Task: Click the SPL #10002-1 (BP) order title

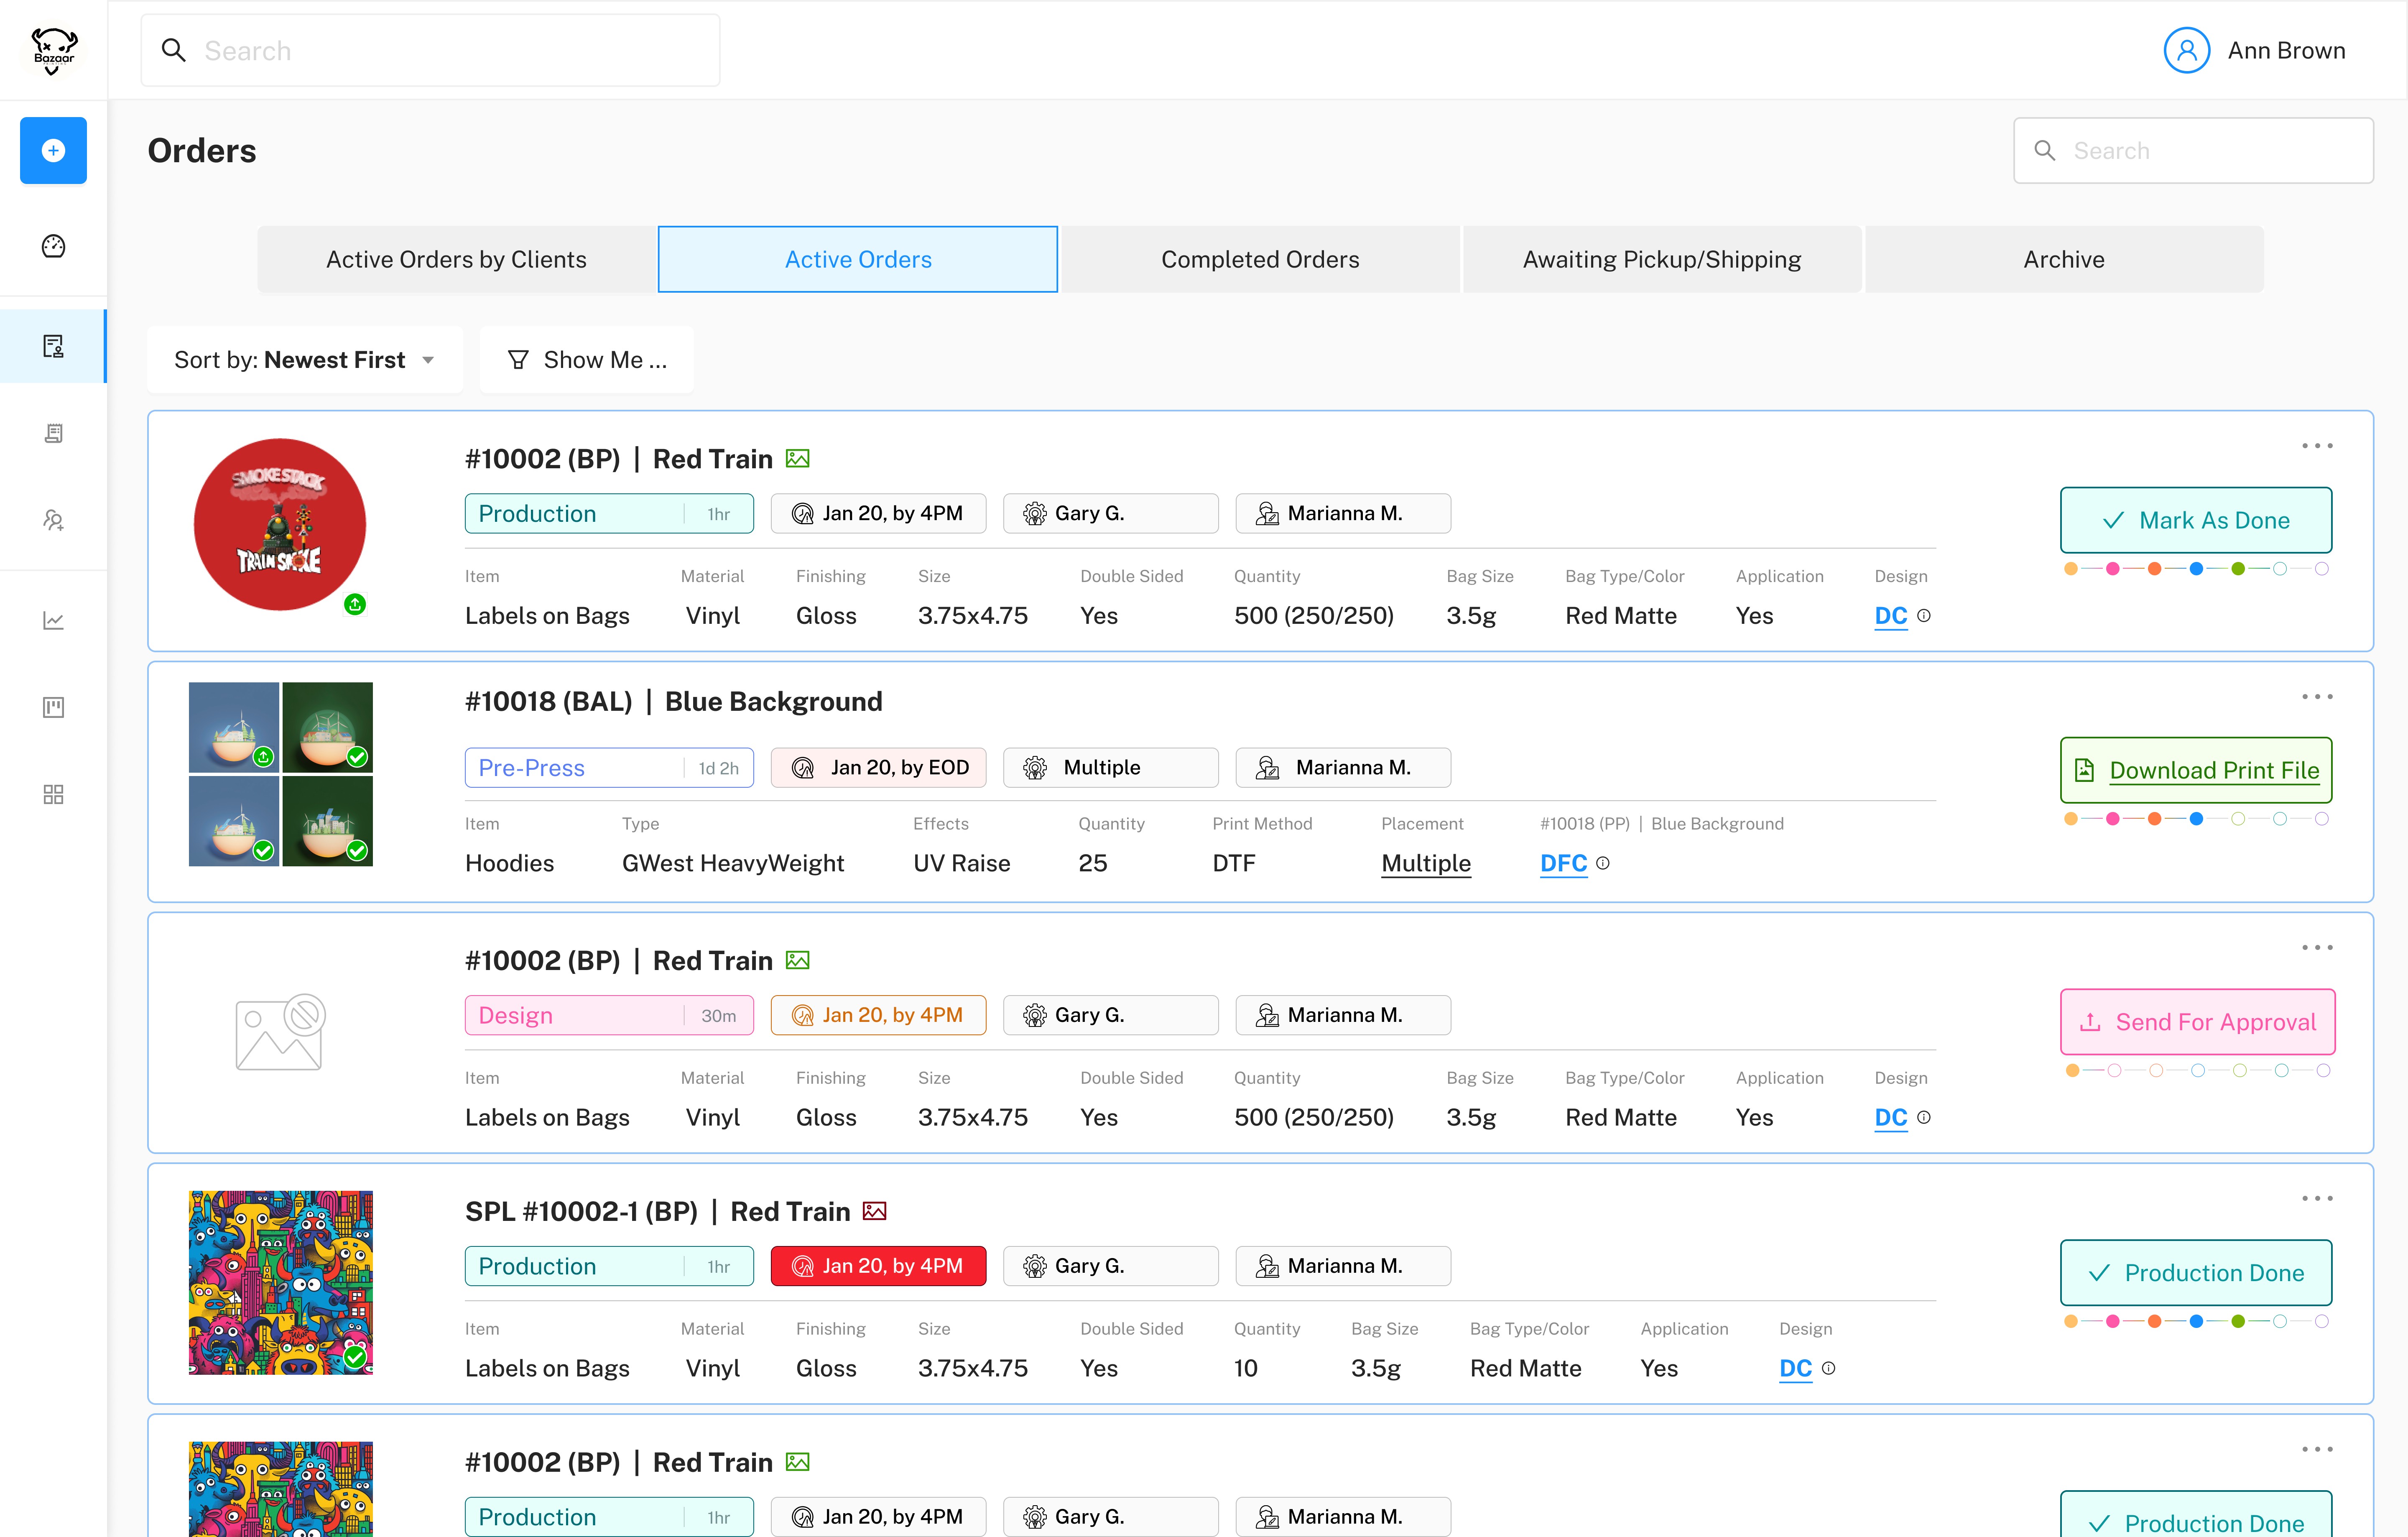Action: click(x=658, y=1212)
